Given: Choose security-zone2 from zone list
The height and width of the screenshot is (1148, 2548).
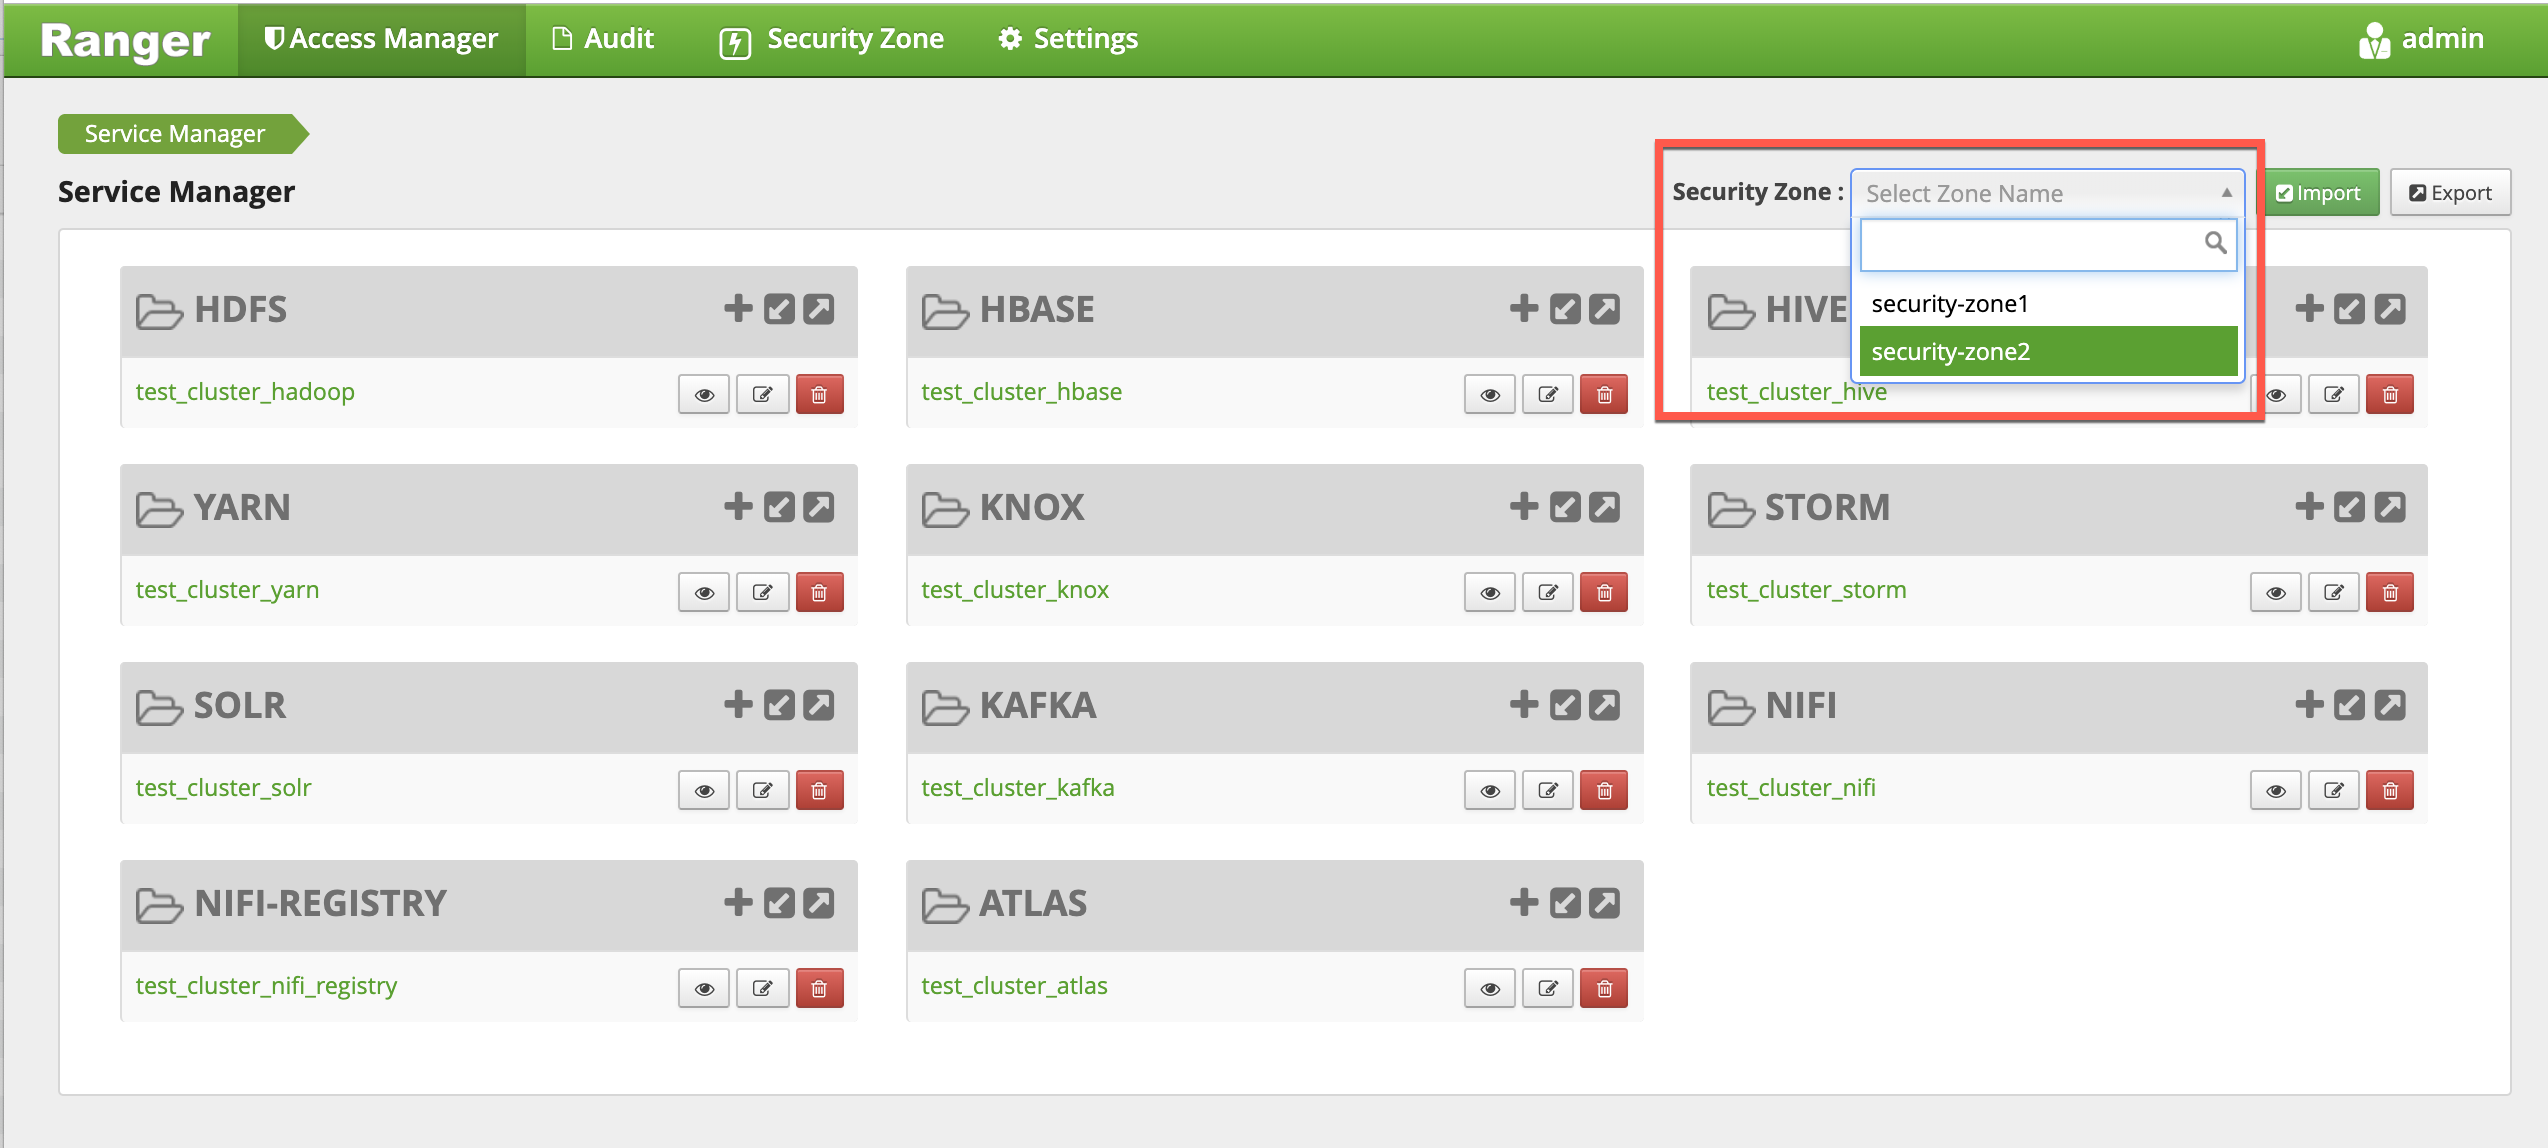Looking at the screenshot, I should click(2047, 351).
